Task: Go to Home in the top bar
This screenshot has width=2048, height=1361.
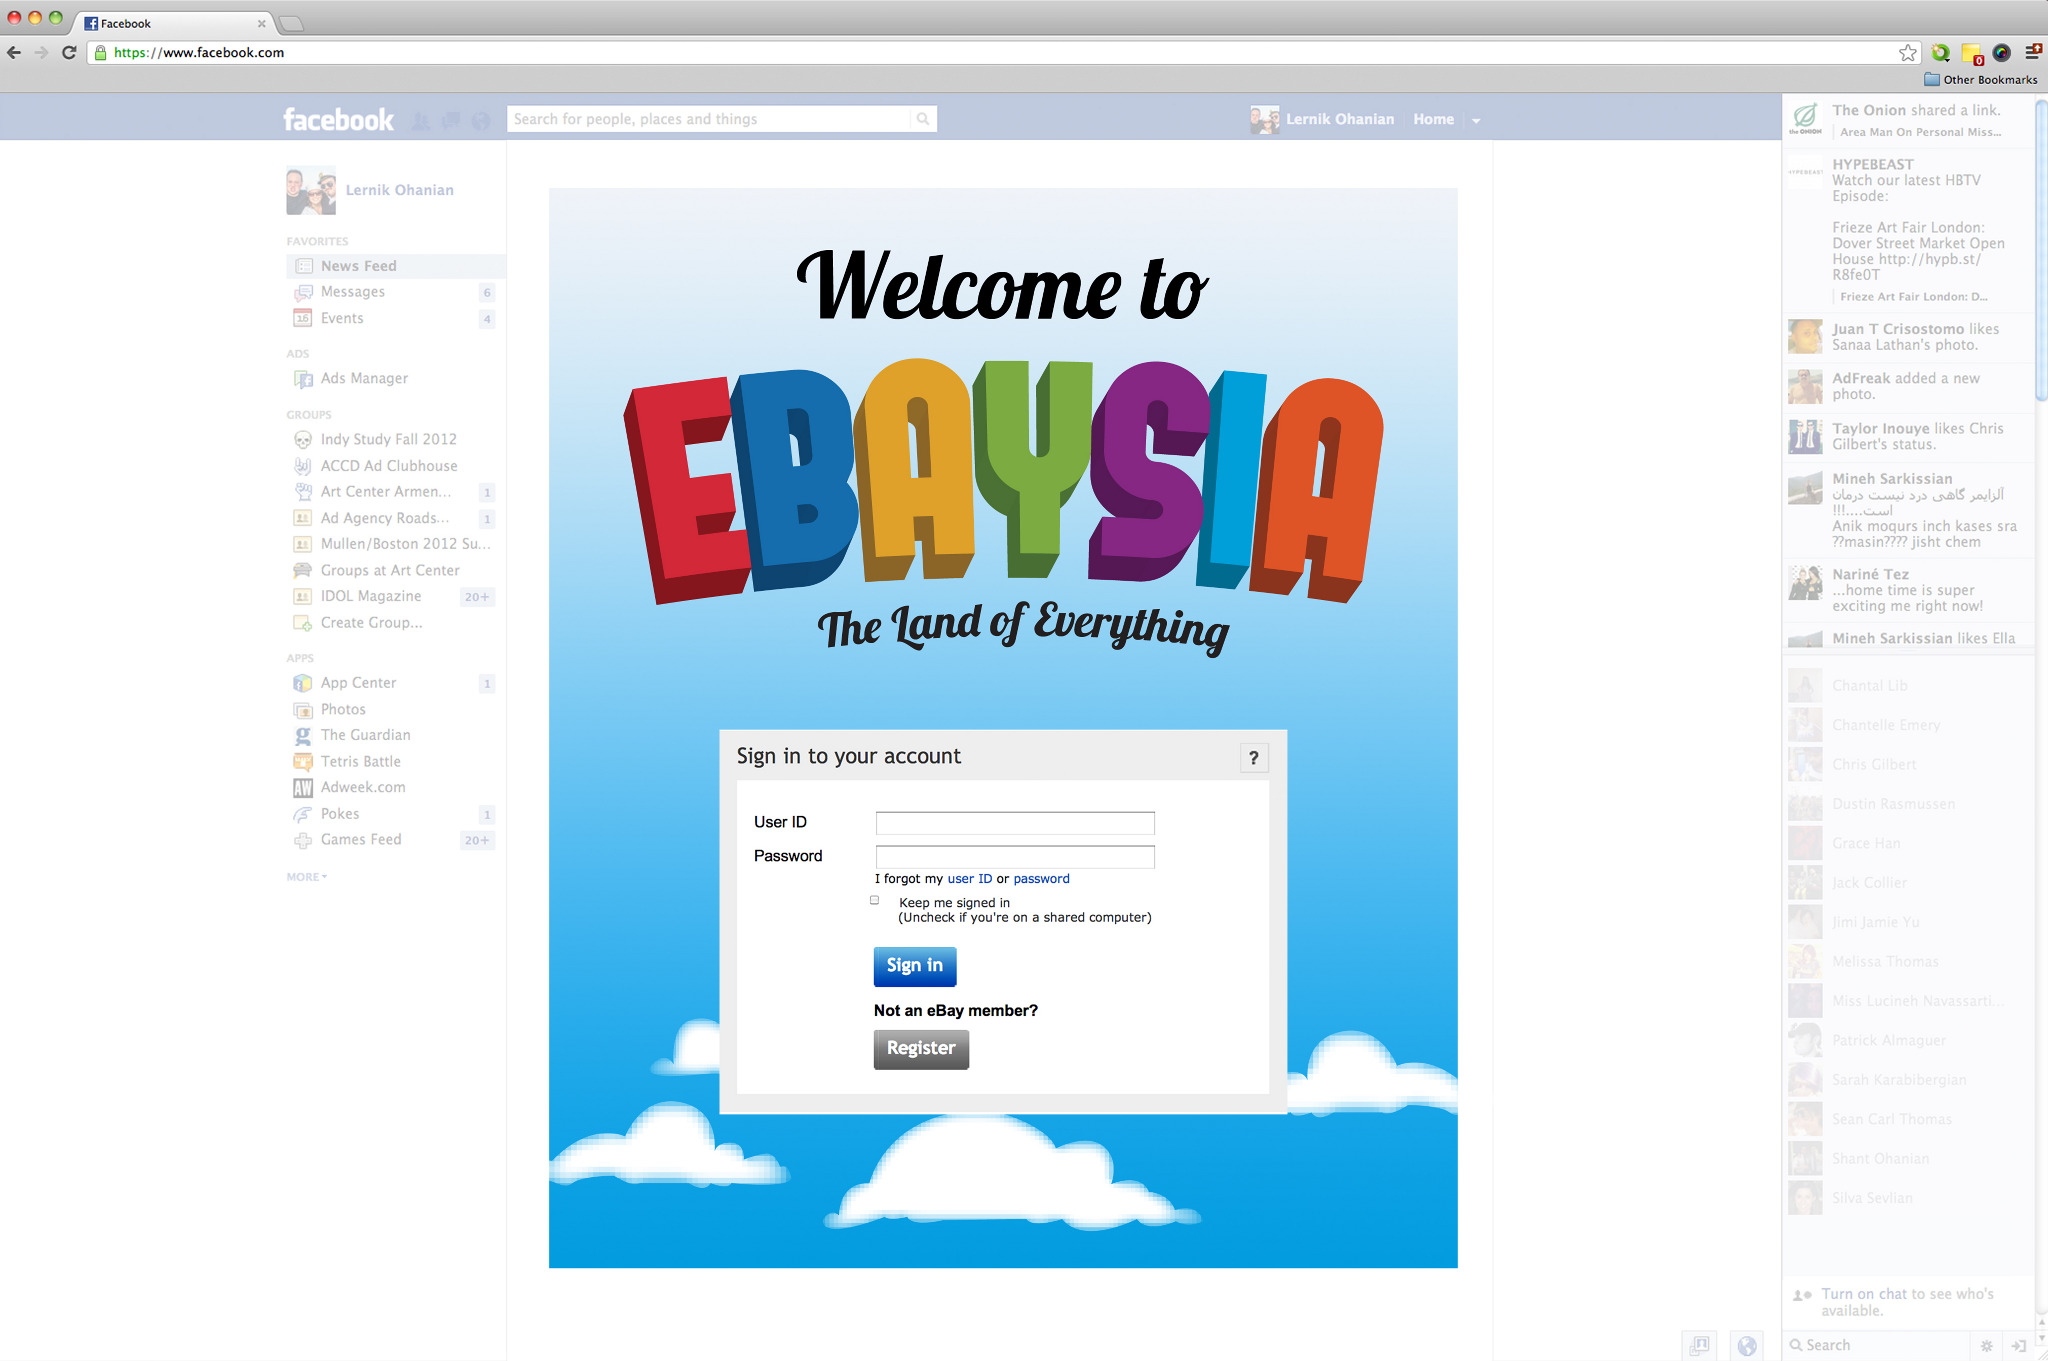Action: click(x=1433, y=119)
